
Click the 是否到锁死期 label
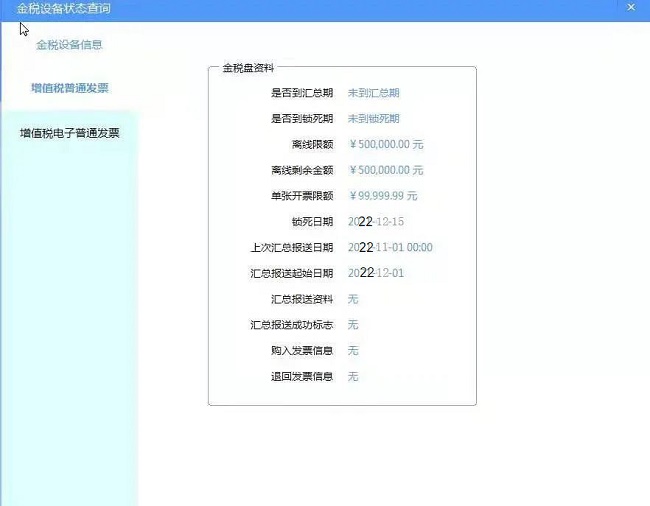coord(302,119)
